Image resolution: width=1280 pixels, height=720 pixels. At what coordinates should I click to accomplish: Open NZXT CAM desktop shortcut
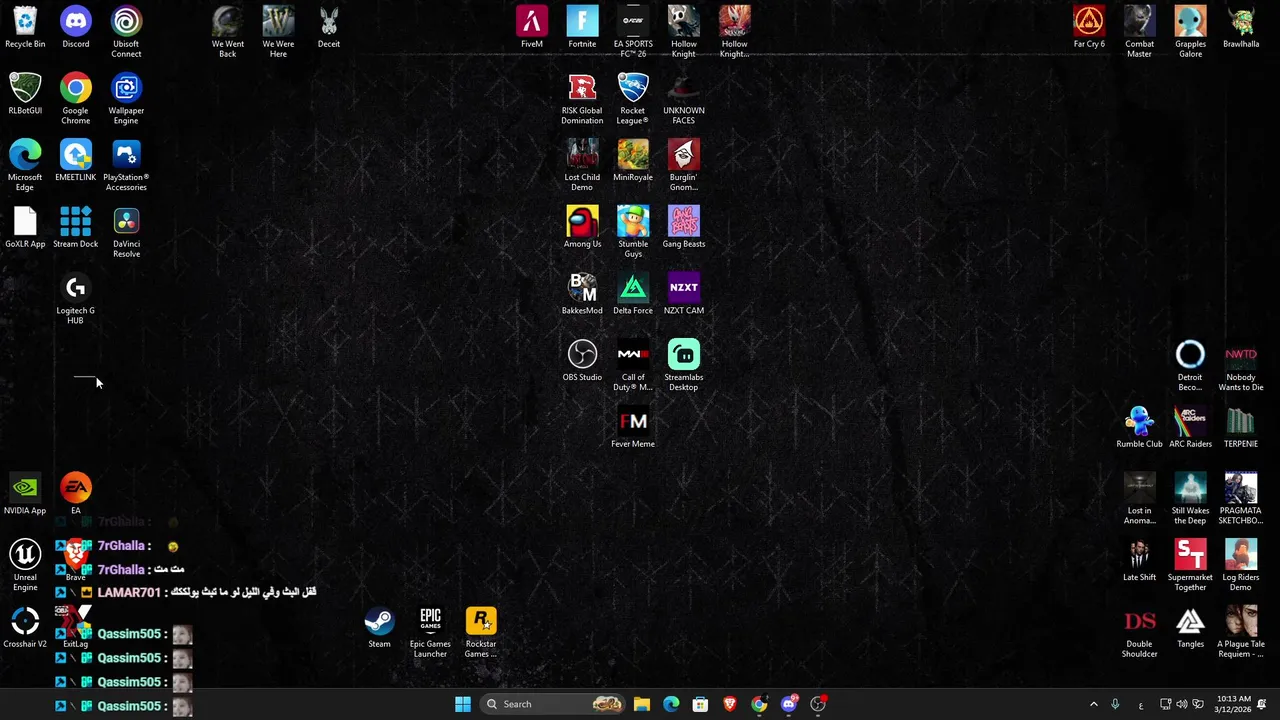(x=684, y=295)
